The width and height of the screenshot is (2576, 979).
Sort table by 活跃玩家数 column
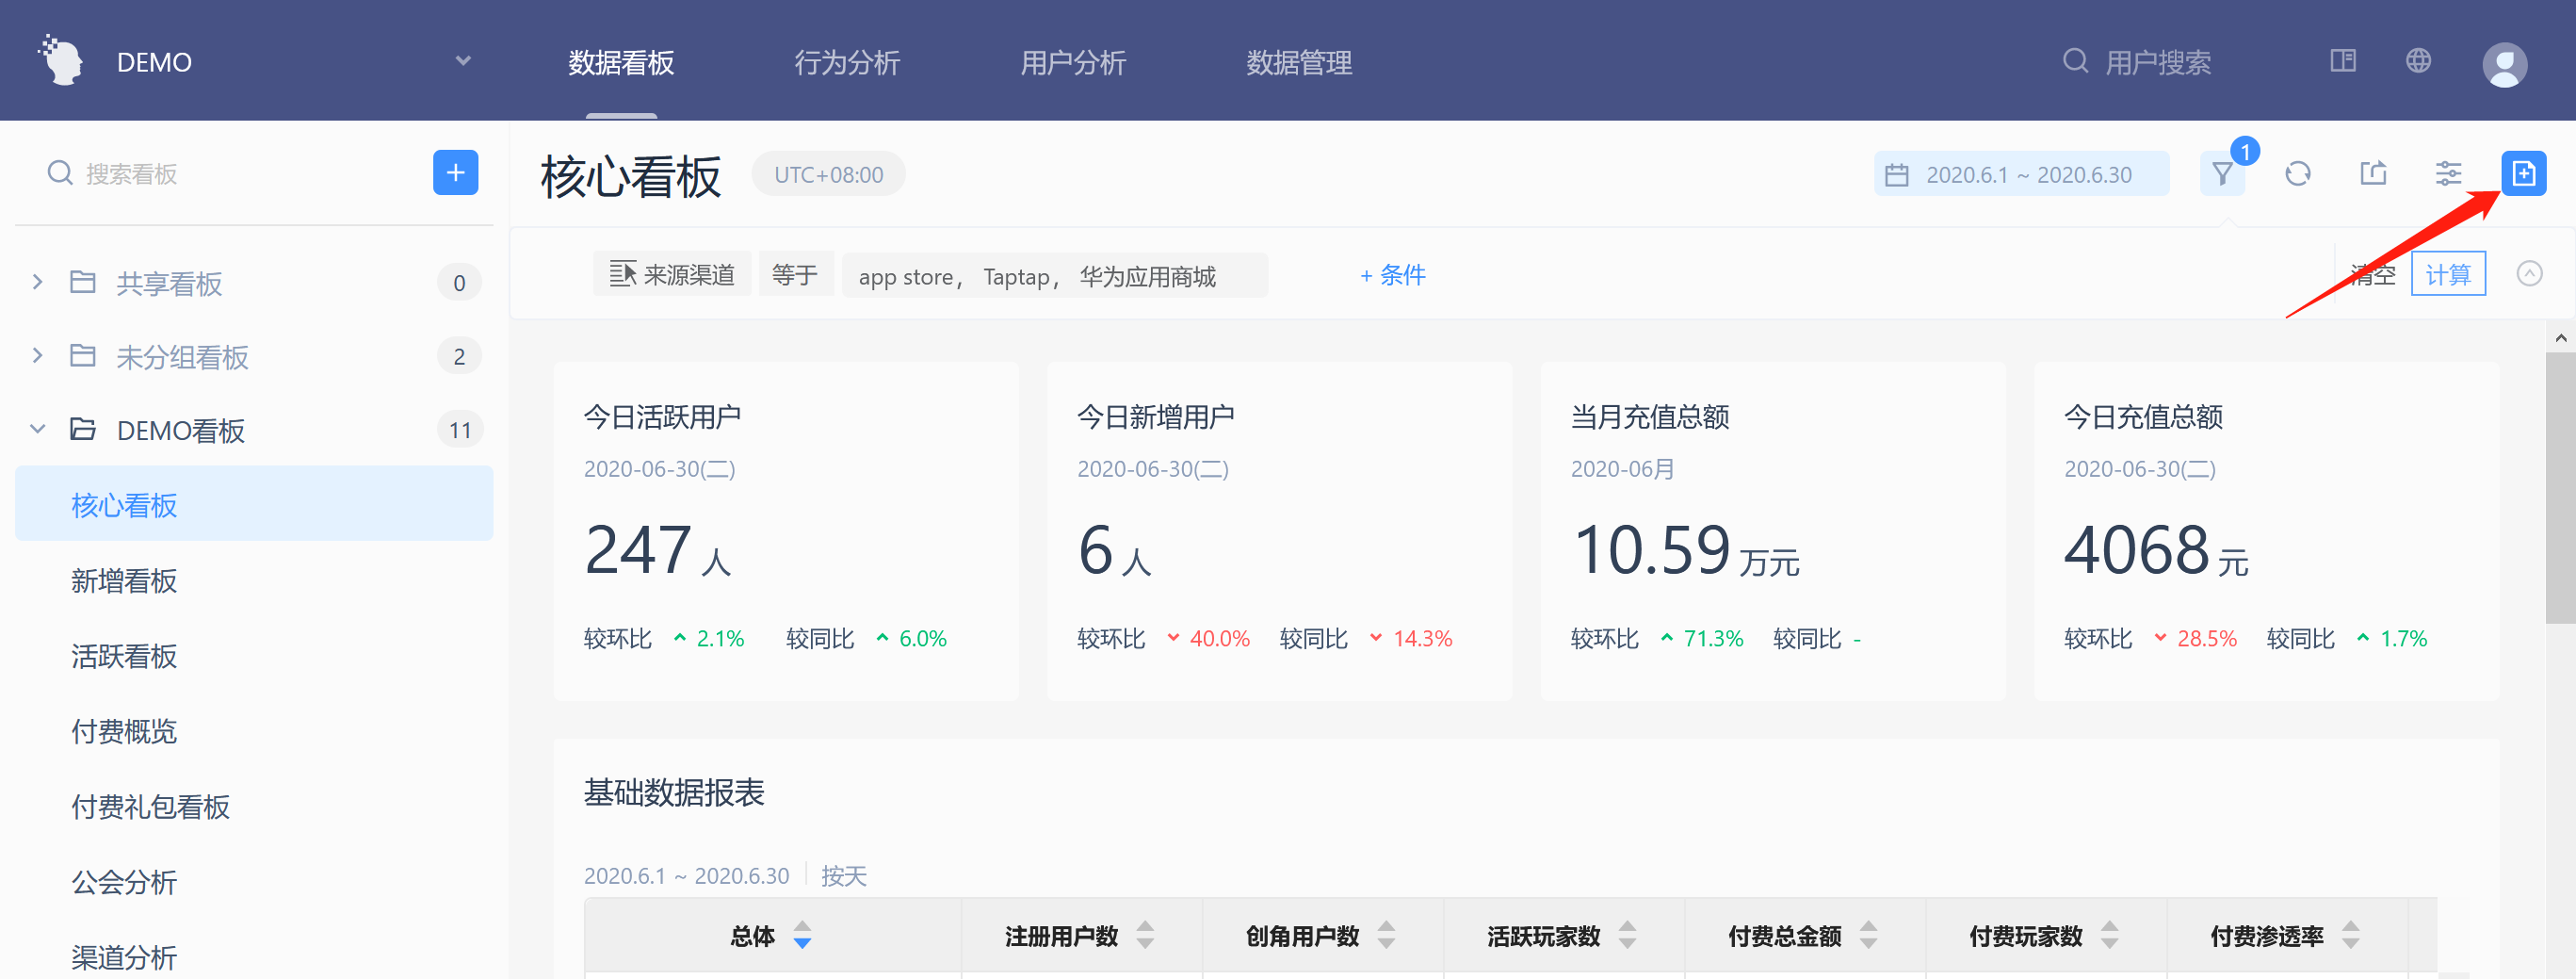[1627, 936]
